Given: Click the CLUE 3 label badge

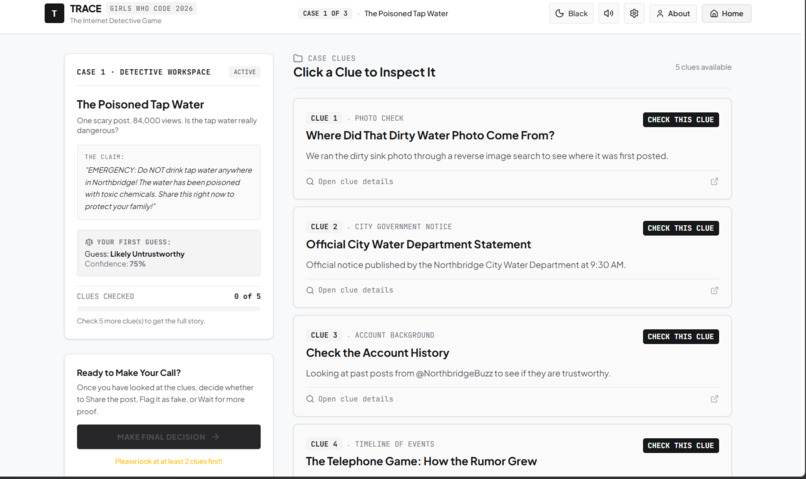Looking at the screenshot, I should (324, 335).
